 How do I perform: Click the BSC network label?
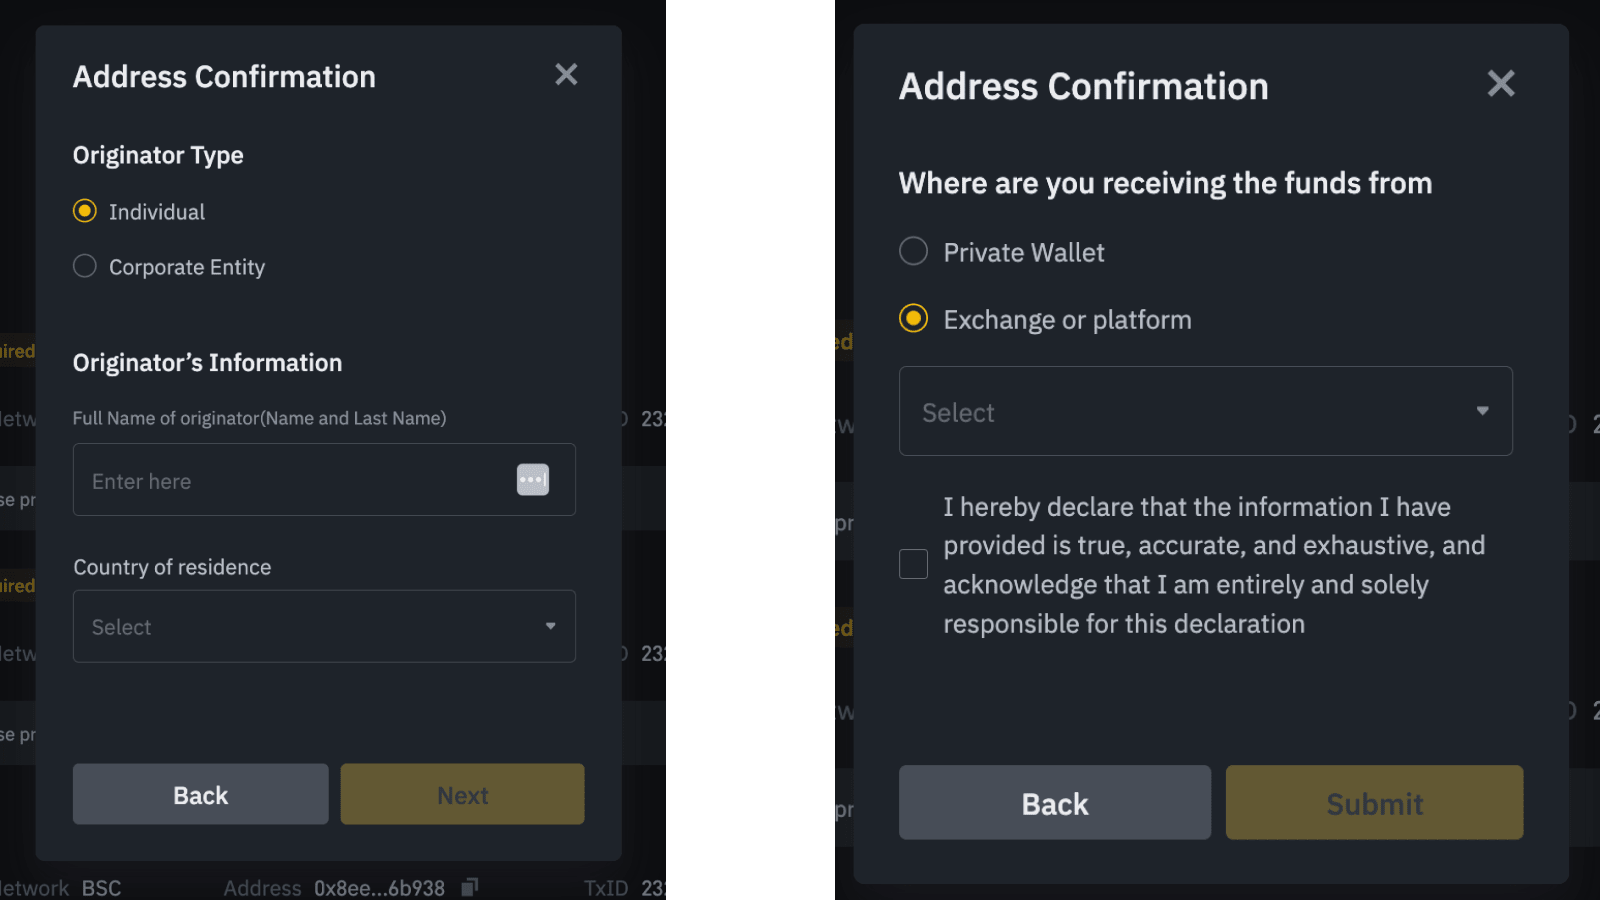[101, 888]
